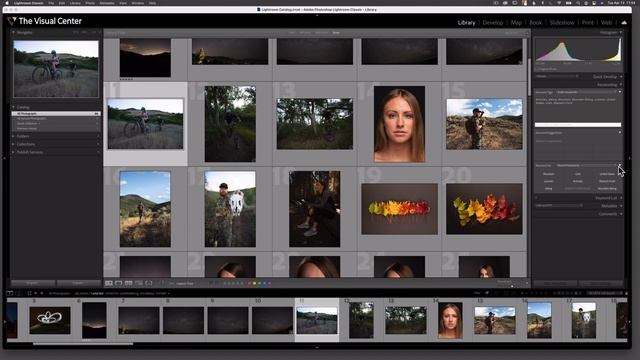Viewport: 640px width, 360px height.
Task: Click the library filter bar lock icon
Action: coord(527,33)
